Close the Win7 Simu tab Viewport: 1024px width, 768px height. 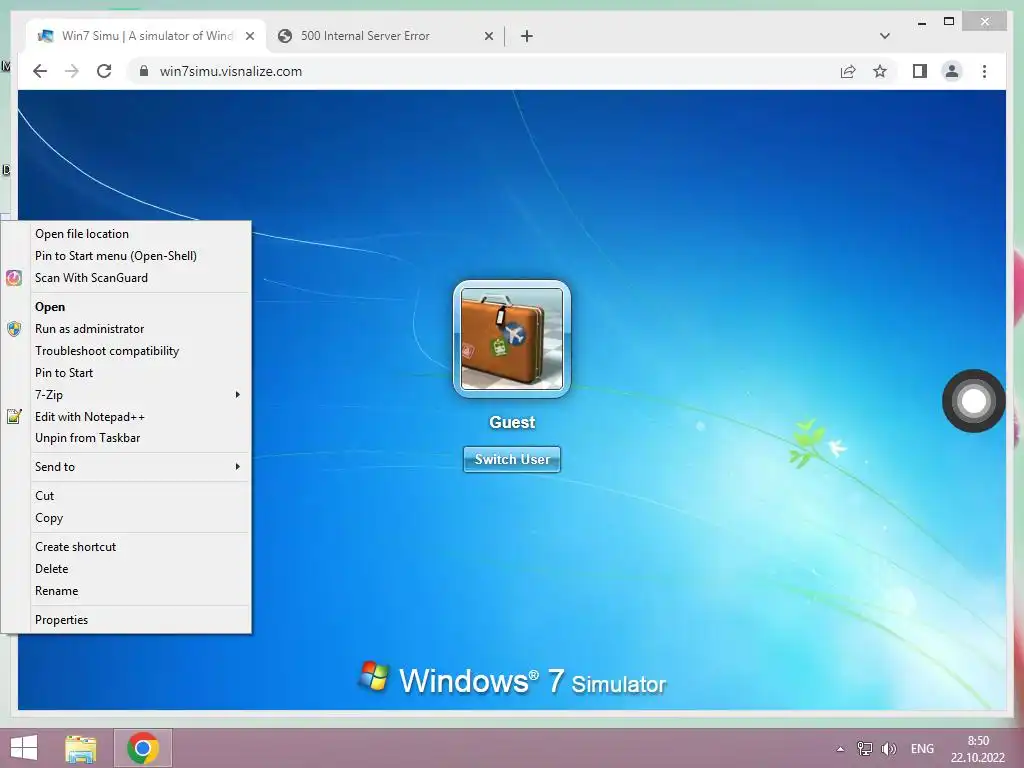(249, 36)
